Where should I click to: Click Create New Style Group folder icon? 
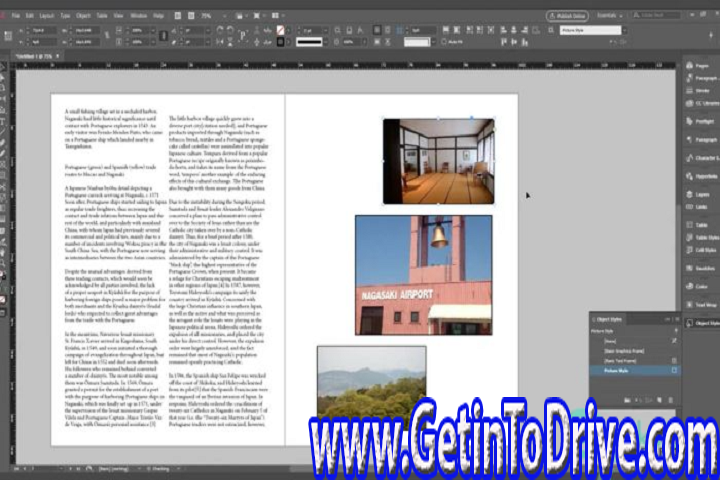click(627, 401)
